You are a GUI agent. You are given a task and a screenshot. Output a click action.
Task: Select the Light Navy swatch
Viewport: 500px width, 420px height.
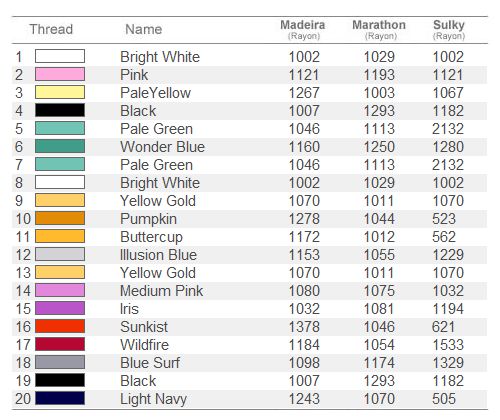(x=60, y=398)
